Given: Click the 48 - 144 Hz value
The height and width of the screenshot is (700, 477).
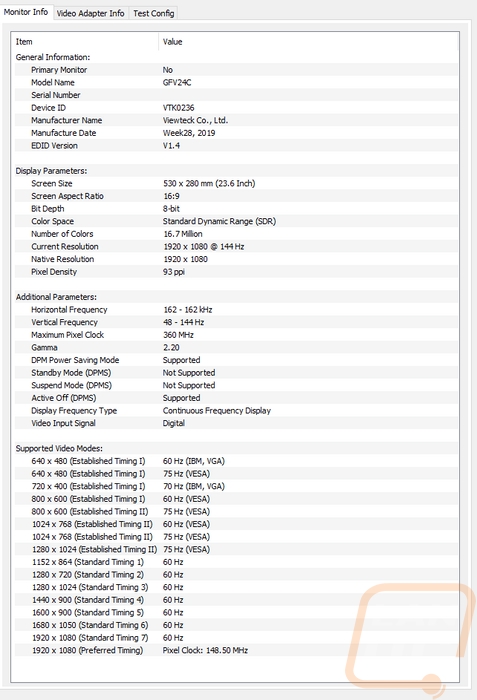Looking at the screenshot, I should point(184,322).
